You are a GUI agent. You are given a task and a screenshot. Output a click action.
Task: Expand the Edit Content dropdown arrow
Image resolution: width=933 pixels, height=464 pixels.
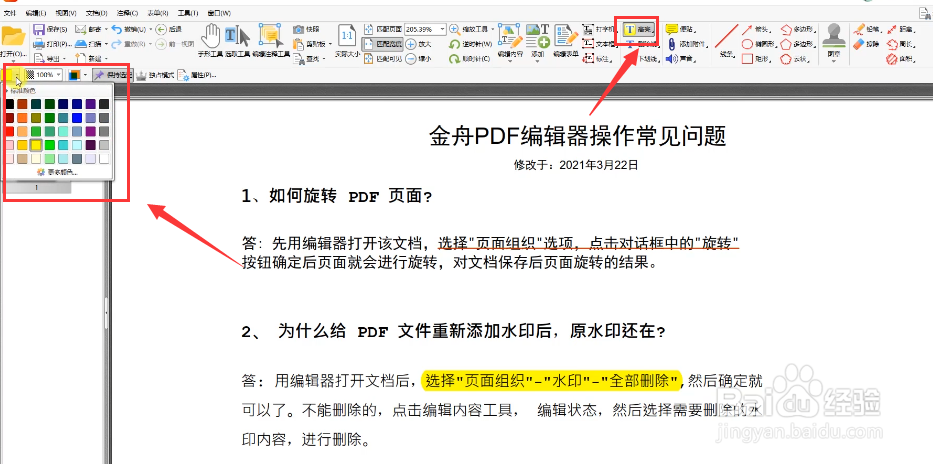511,61
